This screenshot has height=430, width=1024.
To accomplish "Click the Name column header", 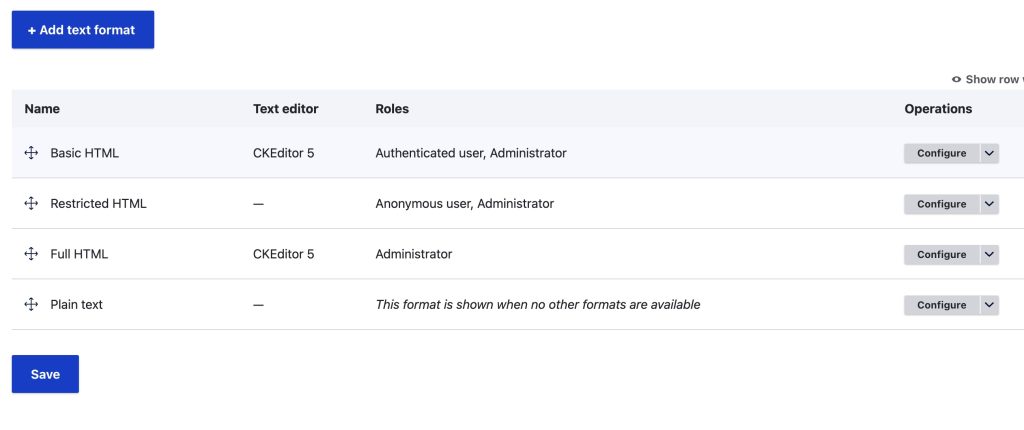I will [42, 108].
